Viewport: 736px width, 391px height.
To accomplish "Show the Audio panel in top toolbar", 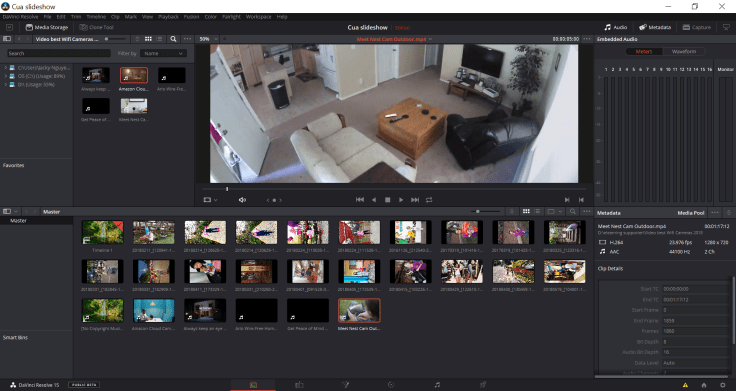I will [615, 27].
